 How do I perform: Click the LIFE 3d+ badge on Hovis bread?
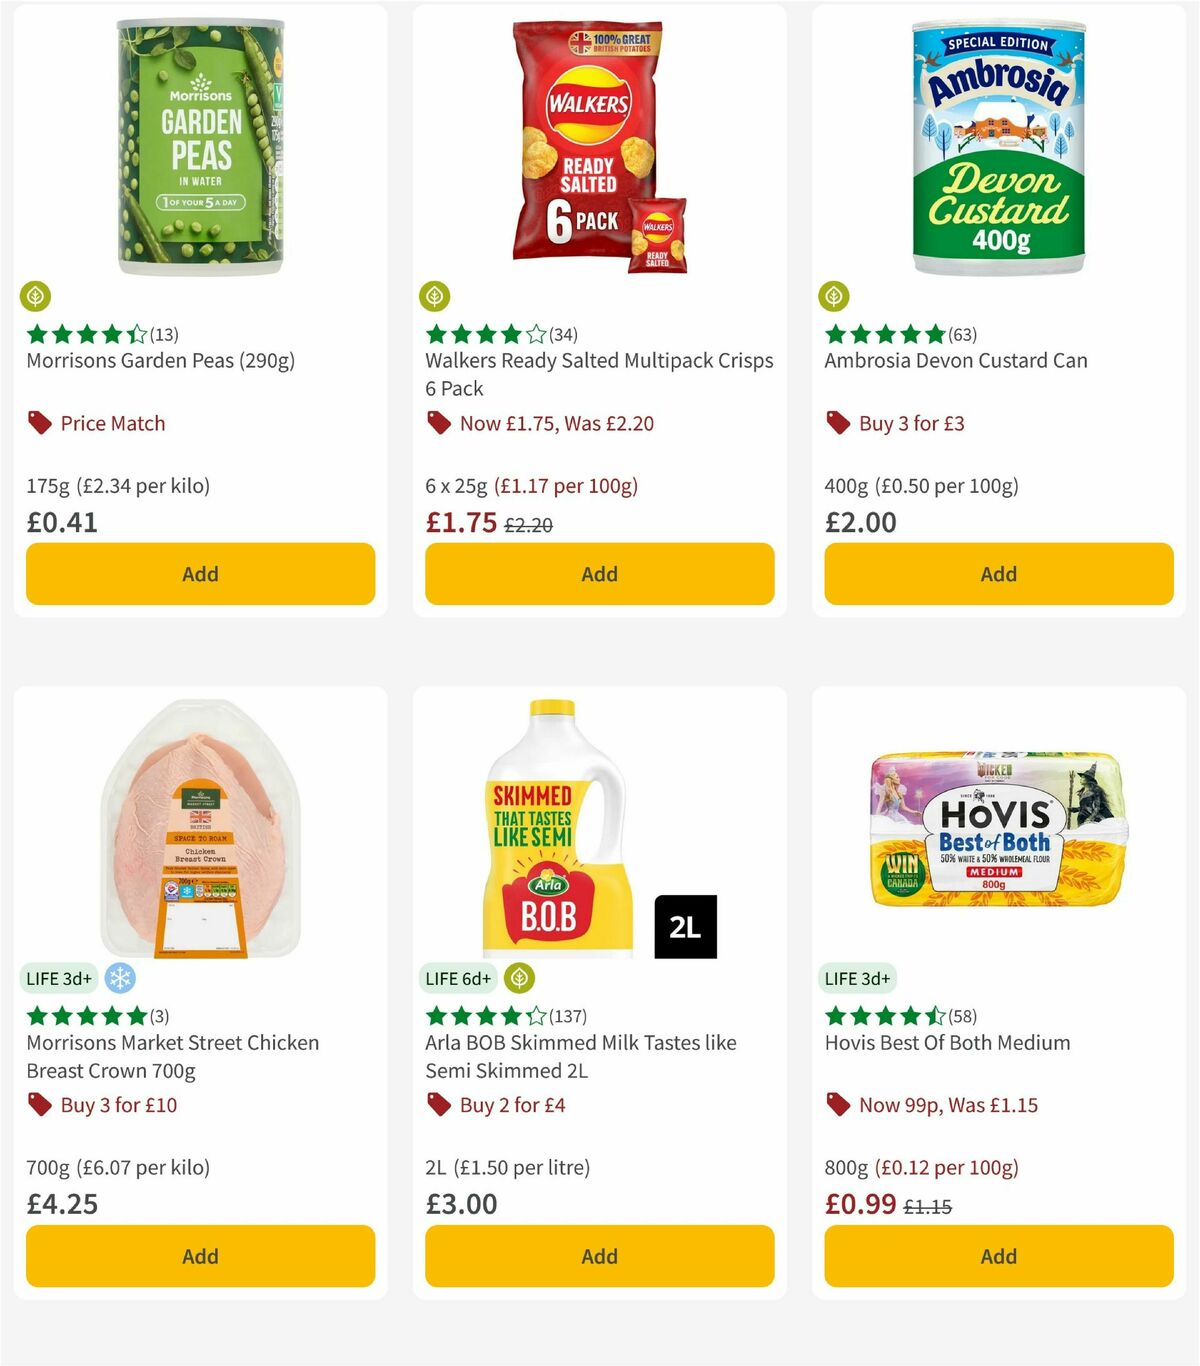coord(858,979)
